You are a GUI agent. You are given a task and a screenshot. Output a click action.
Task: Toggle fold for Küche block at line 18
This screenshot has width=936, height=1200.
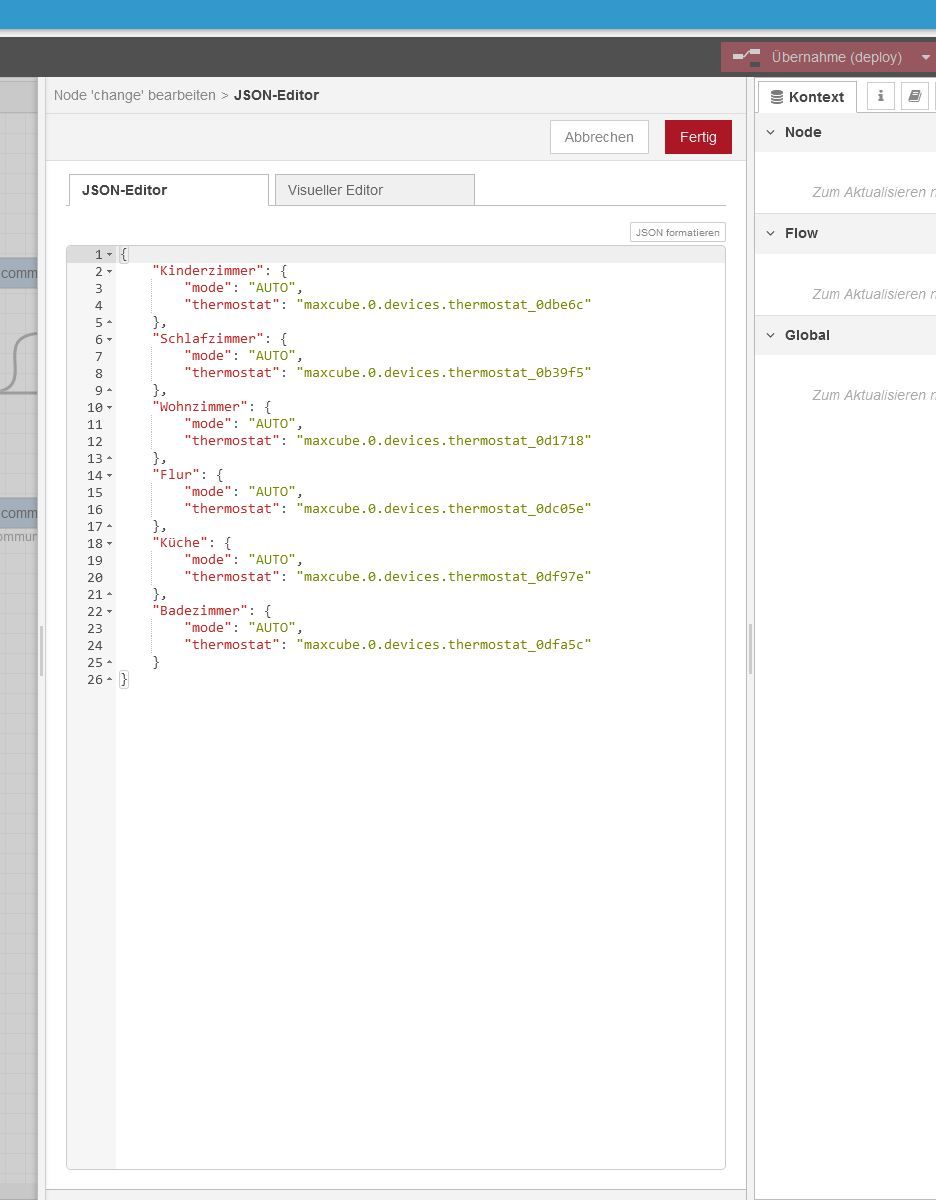[110, 544]
